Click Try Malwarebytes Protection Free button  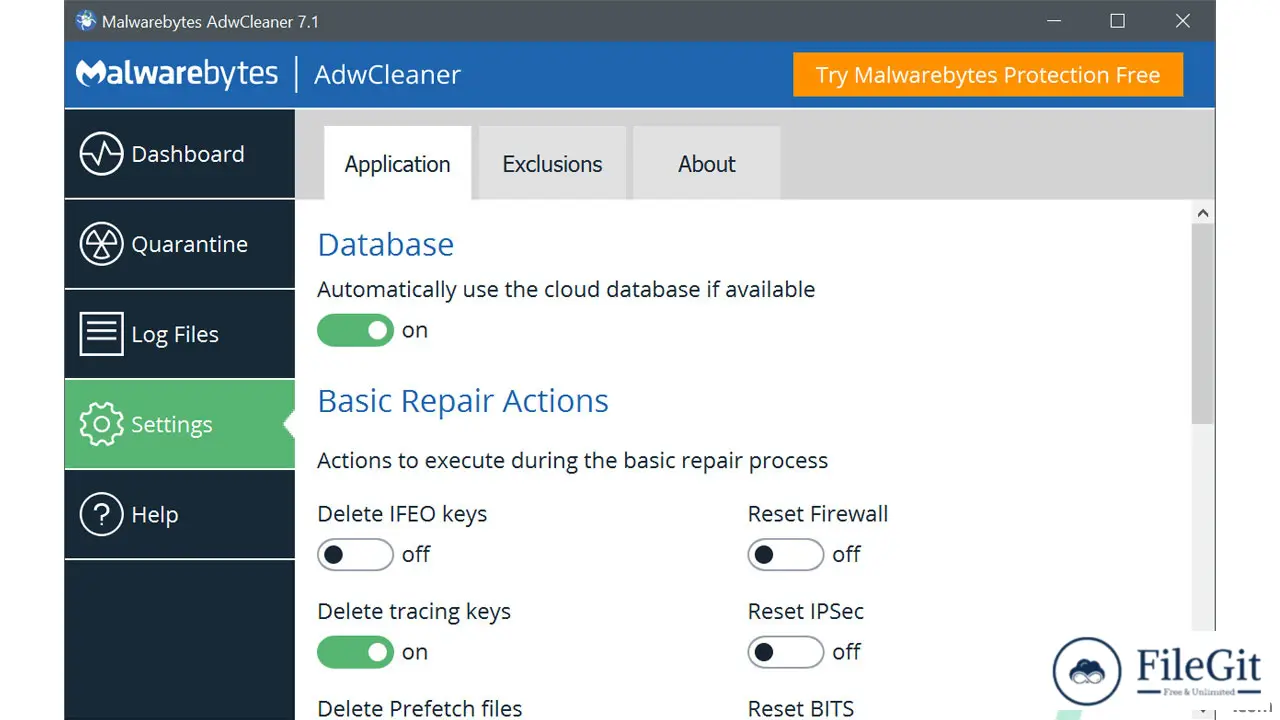[988, 75]
